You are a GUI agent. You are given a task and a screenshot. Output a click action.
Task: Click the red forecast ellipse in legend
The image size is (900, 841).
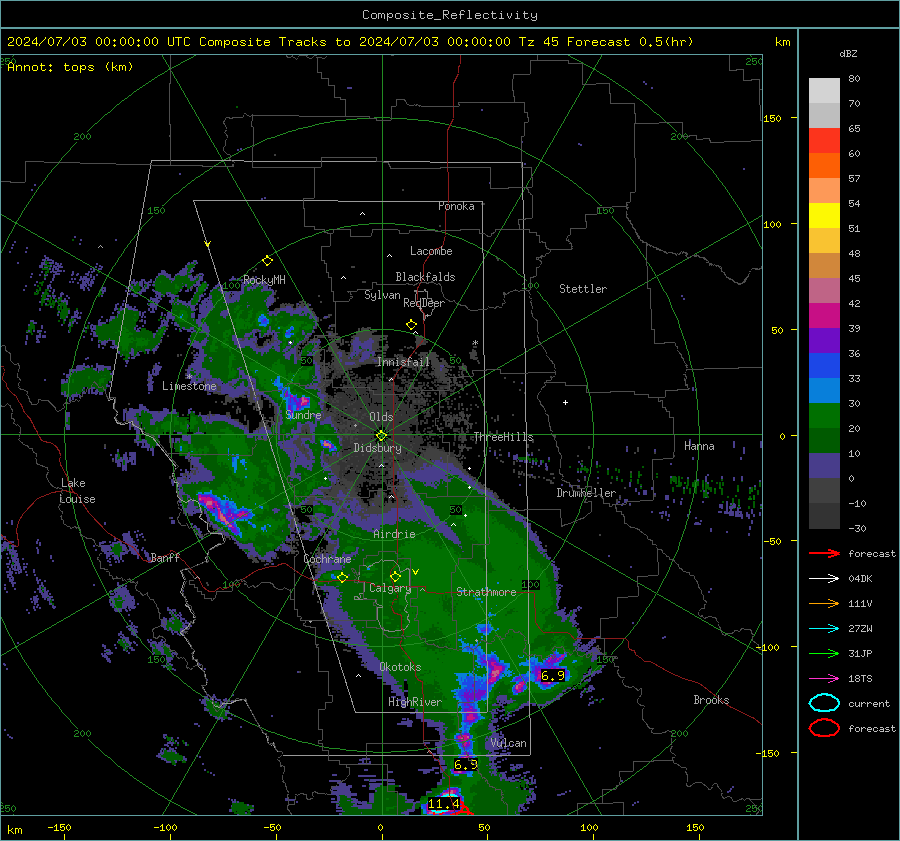(824, 728)
